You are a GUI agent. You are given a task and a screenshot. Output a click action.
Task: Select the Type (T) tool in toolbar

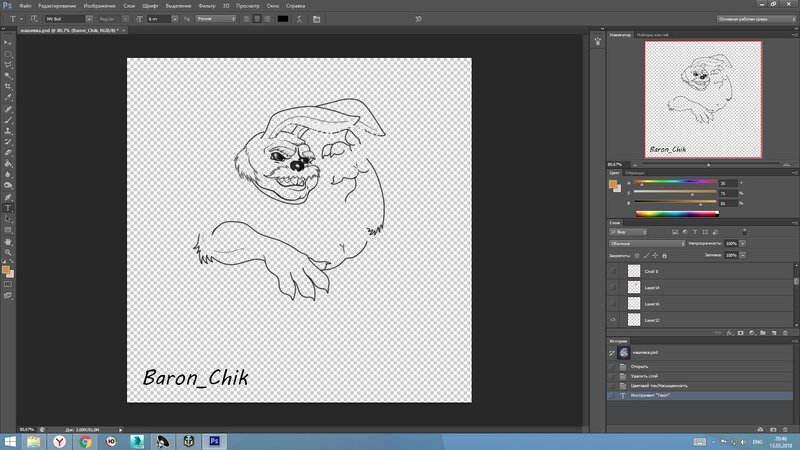[x=8, y=207]
